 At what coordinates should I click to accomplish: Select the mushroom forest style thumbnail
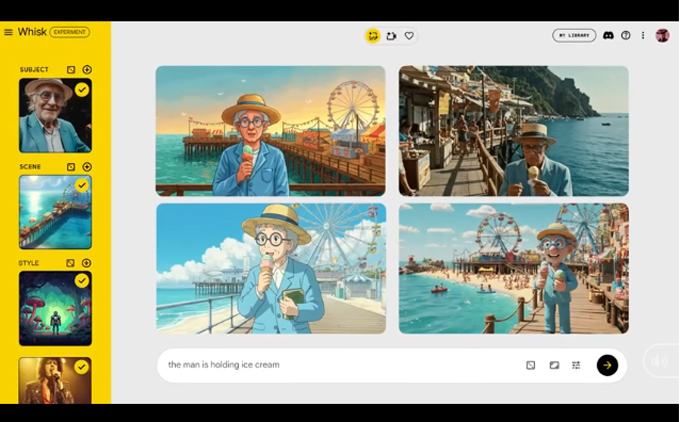[55, 308]
